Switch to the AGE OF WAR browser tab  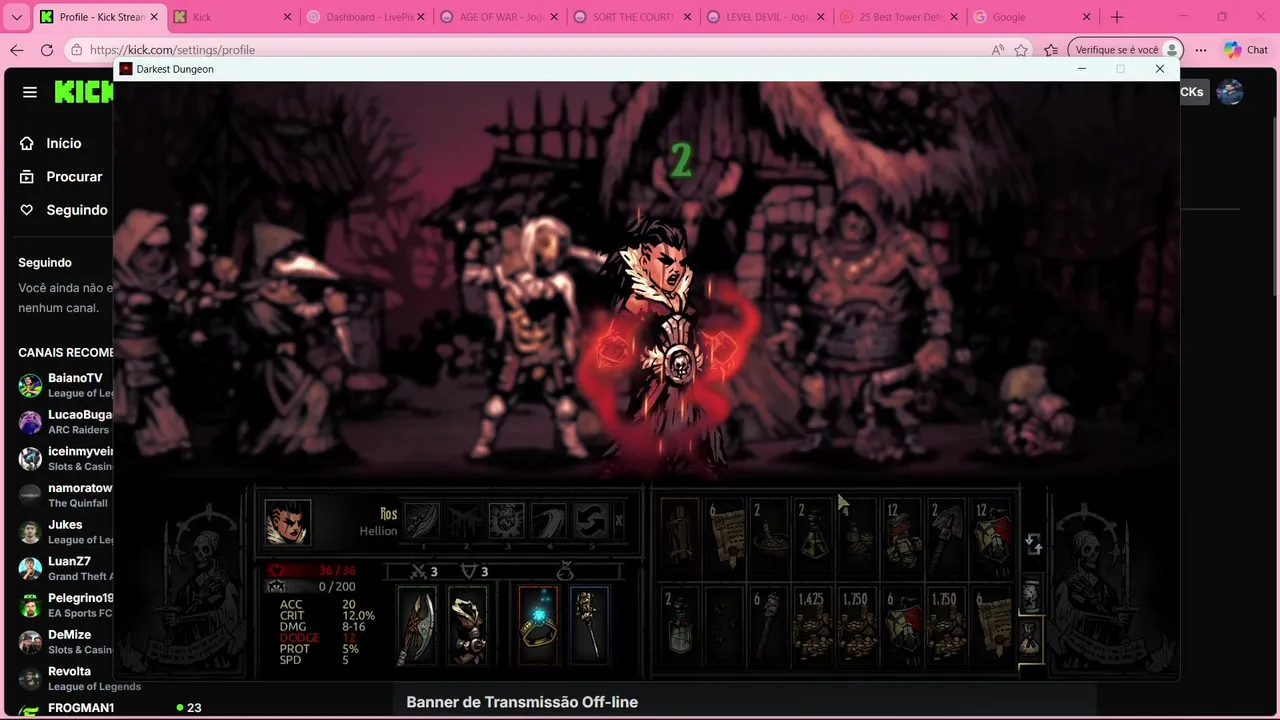(498, 17)
